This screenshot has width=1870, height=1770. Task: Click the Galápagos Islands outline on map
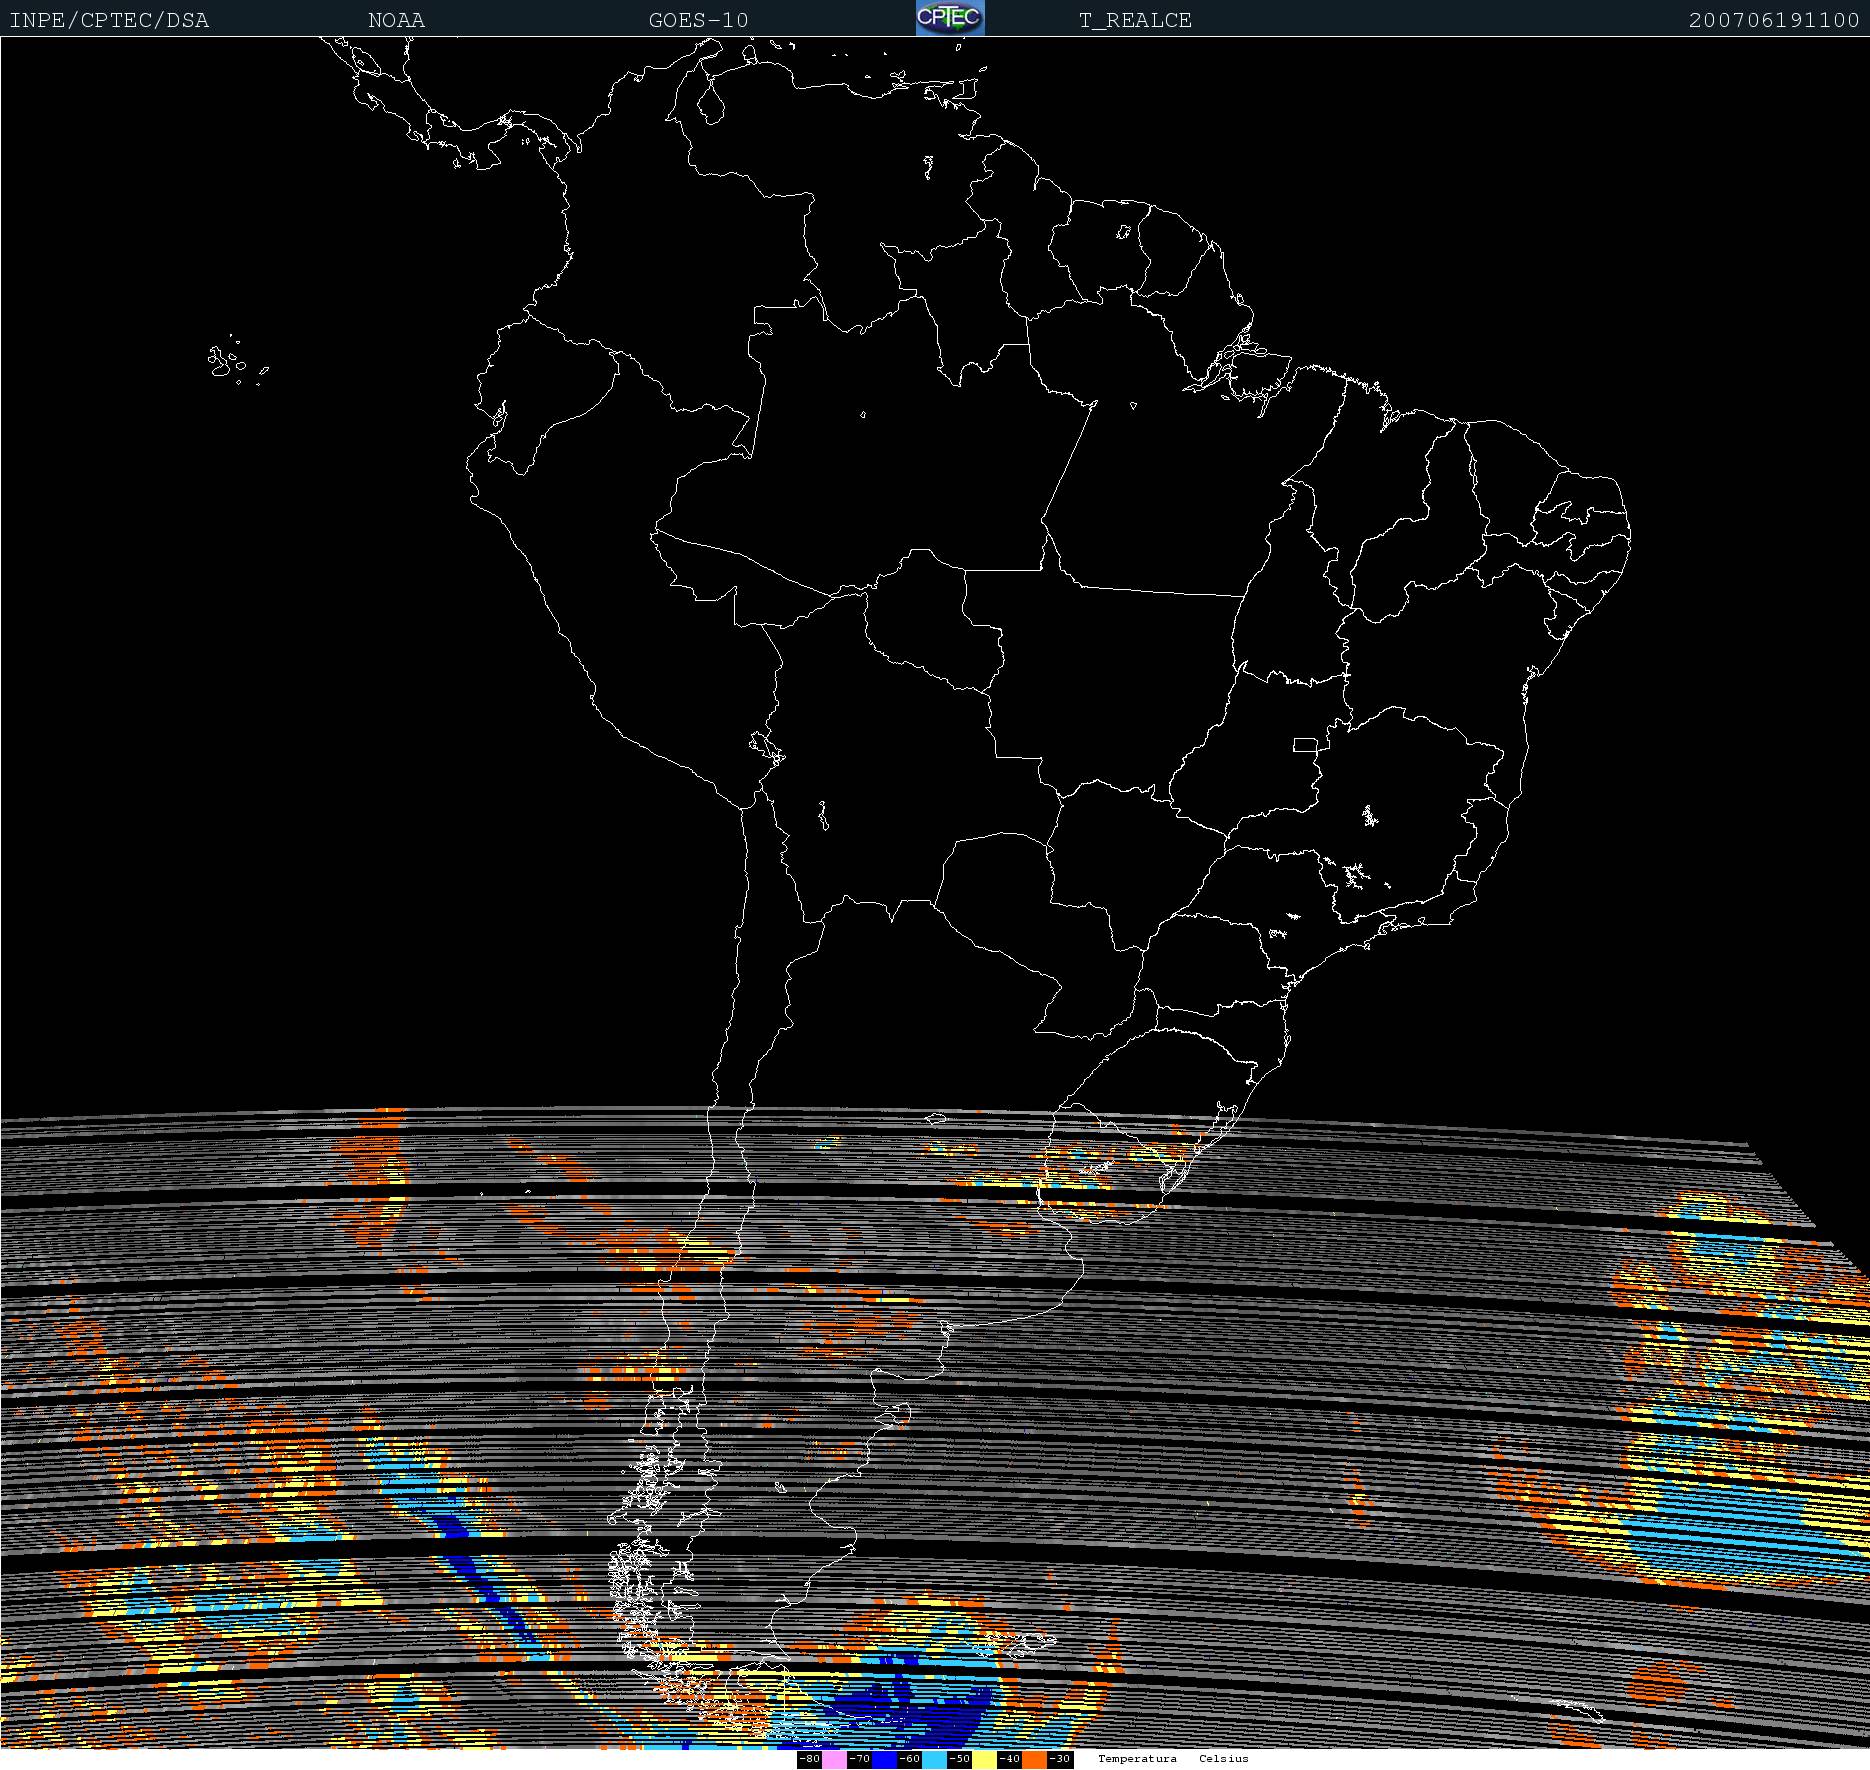[230, 362]
